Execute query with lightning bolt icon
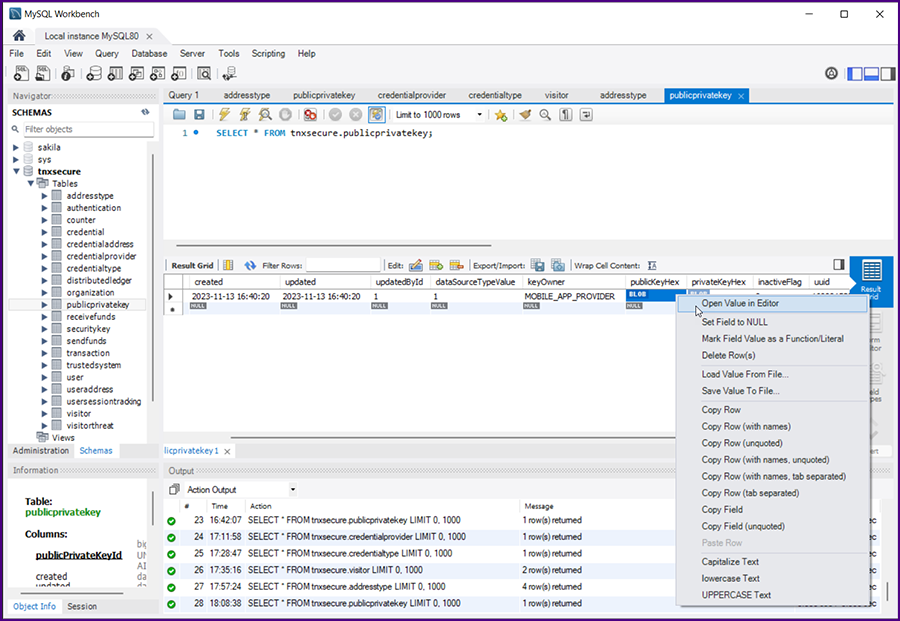 click(x=224, y=115)
